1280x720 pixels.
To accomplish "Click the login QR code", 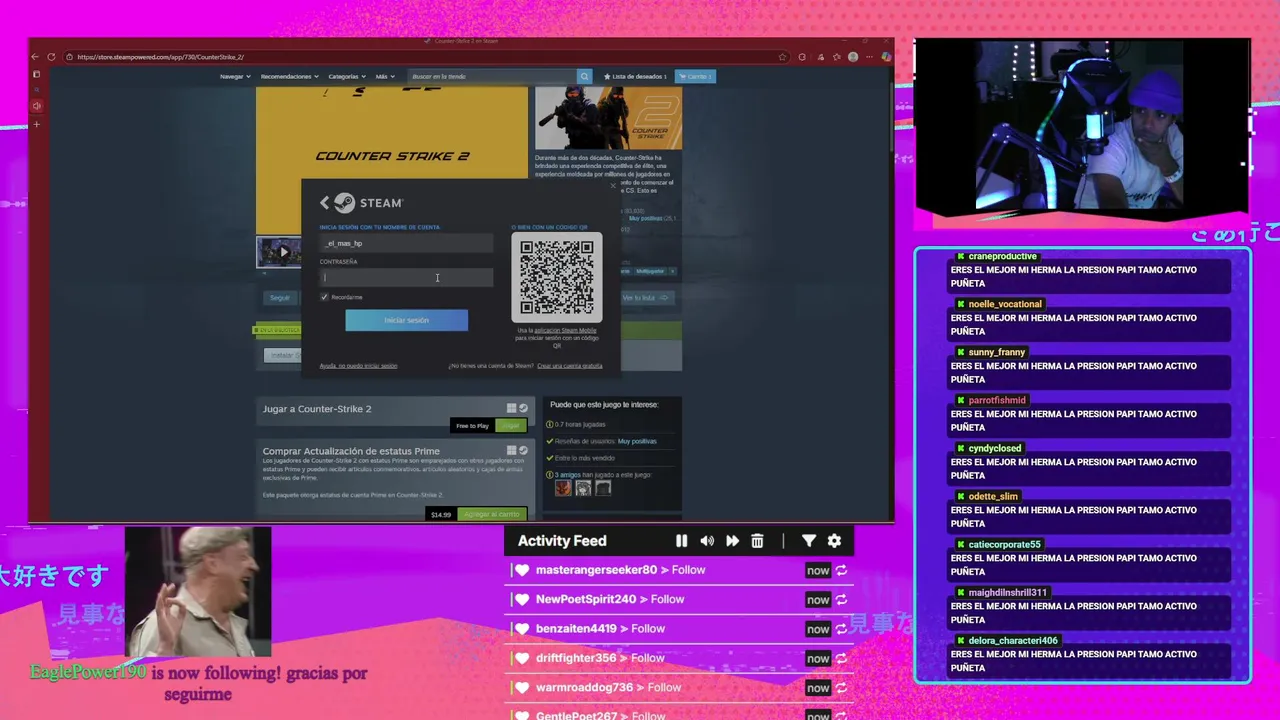I will coord(557,277).
